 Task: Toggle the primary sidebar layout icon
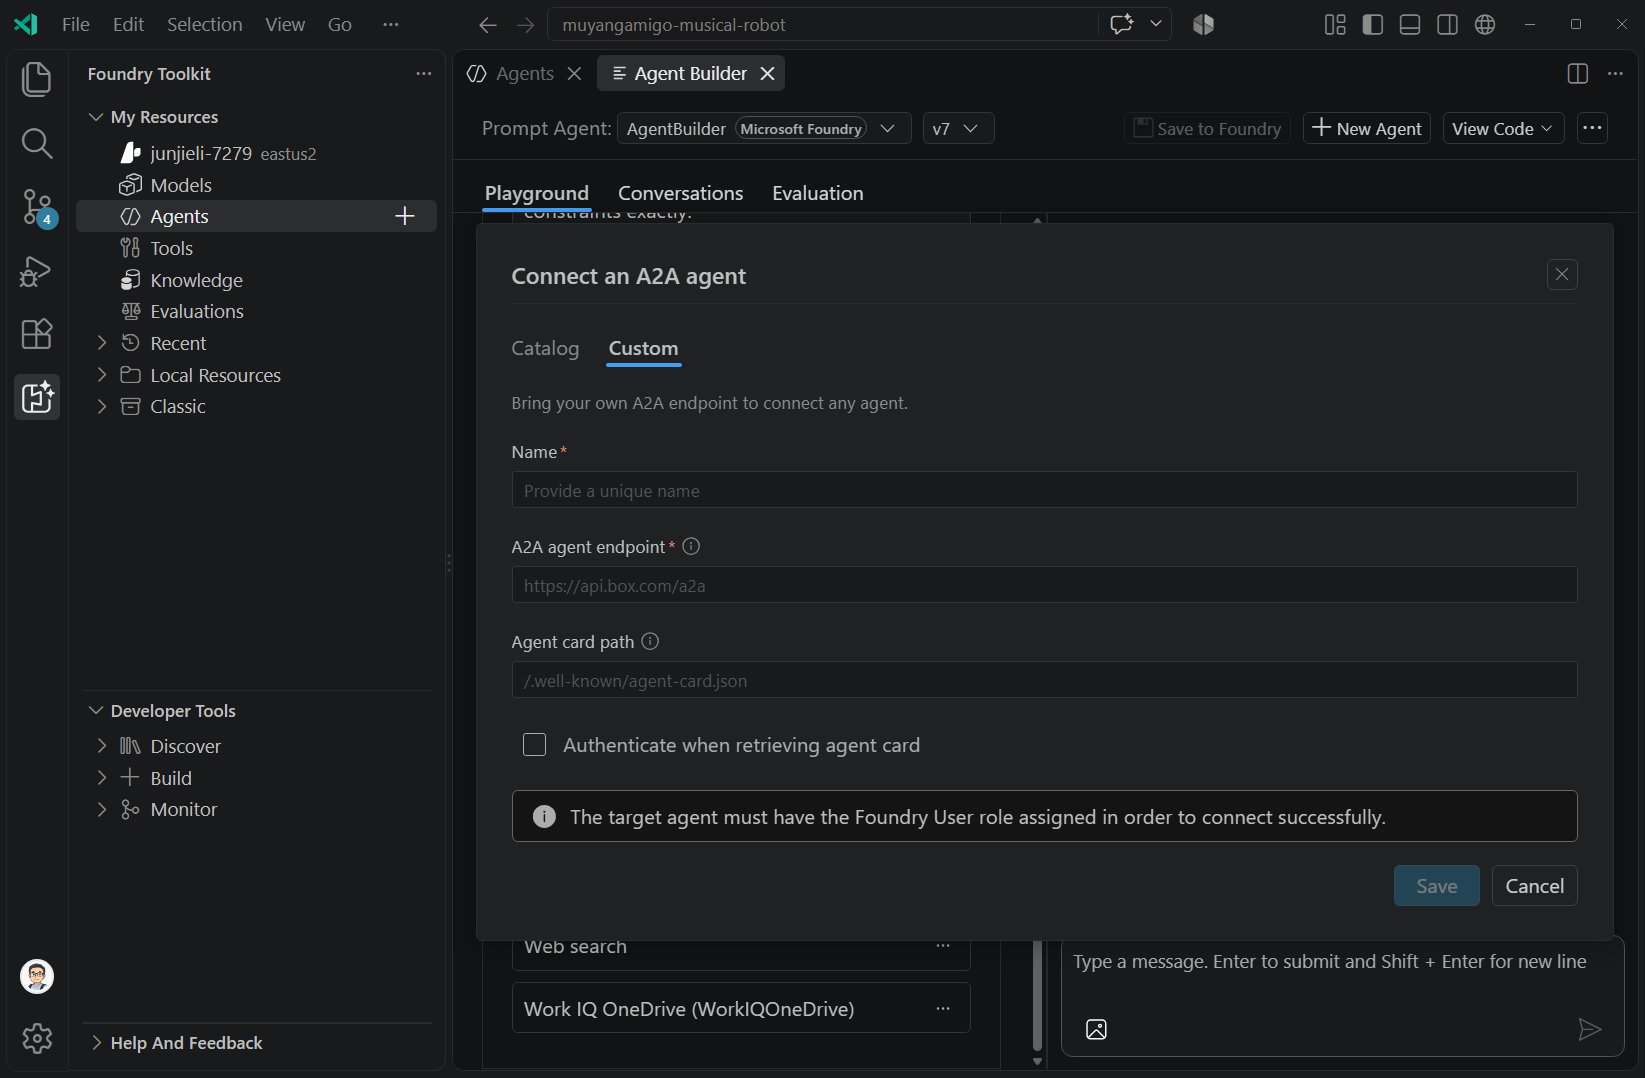click(1373, 25)
